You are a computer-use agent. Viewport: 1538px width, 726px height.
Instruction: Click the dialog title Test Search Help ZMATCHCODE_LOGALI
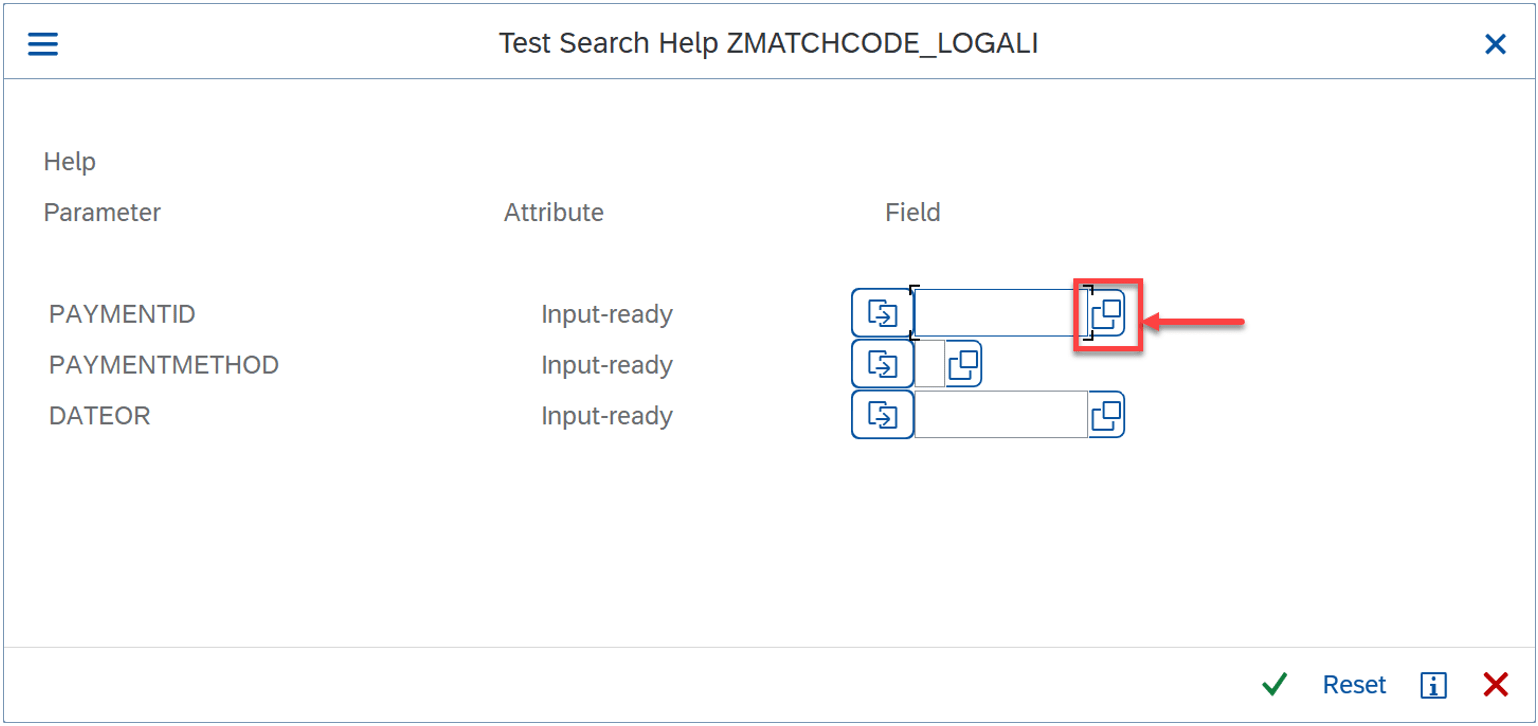coord(768,43)
